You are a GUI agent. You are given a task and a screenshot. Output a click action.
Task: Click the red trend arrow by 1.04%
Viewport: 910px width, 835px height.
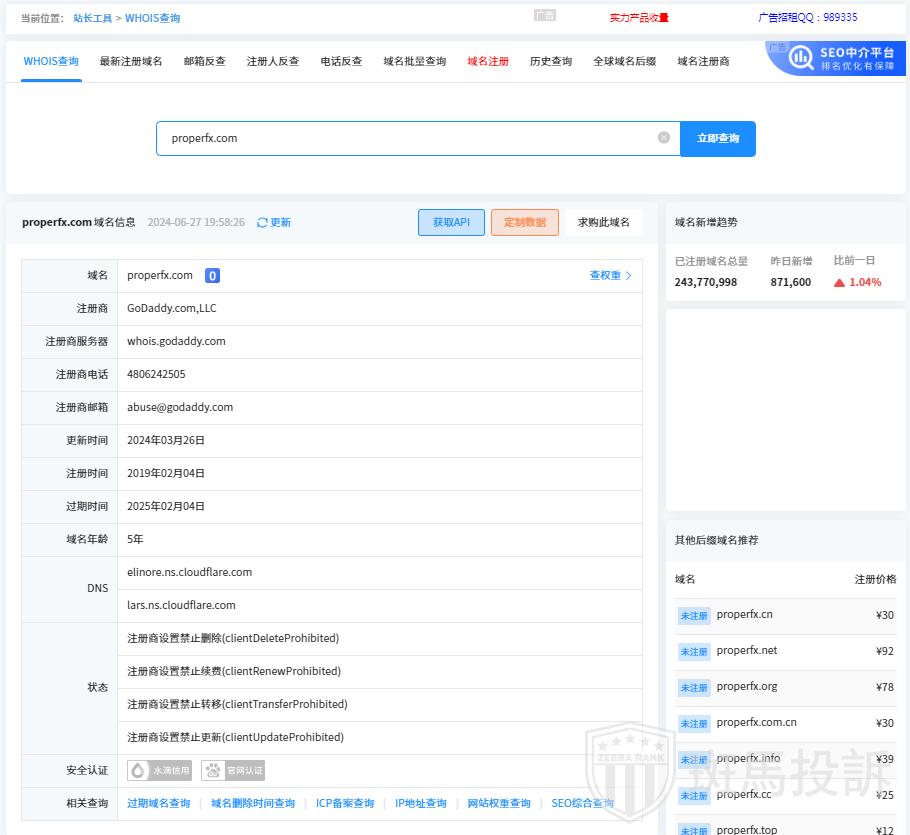tap(840, 283)
